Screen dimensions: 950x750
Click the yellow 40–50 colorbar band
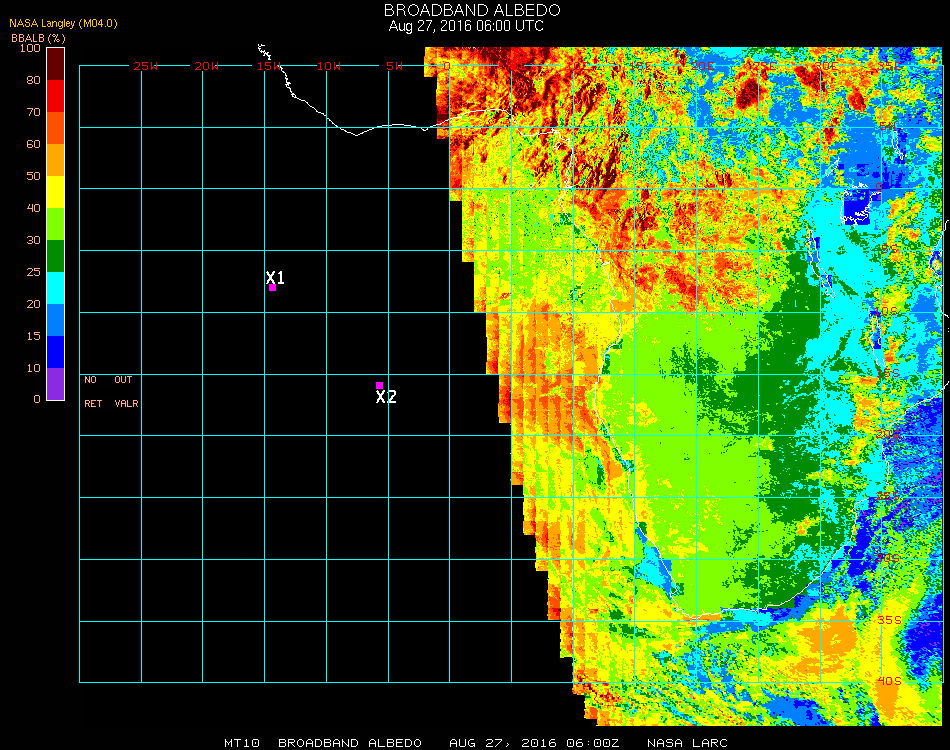pyautogui.click(x=55, y=191)
